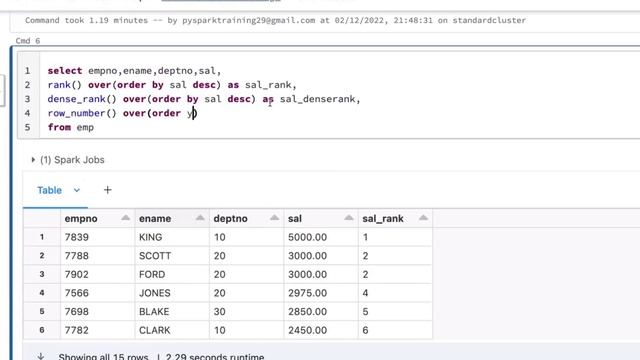
Task: Sort by the deptno column arrow
Action: [x=274, y=218]
